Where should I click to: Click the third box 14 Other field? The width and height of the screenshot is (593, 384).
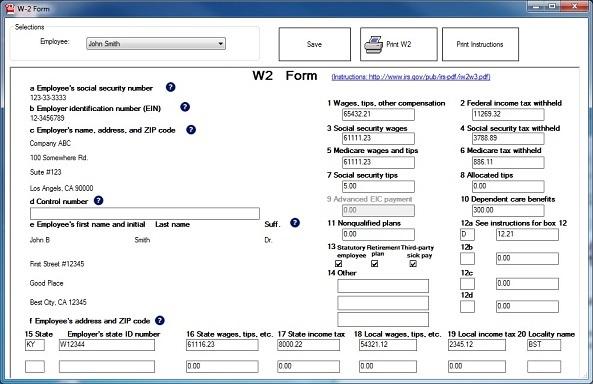point(383,319)
